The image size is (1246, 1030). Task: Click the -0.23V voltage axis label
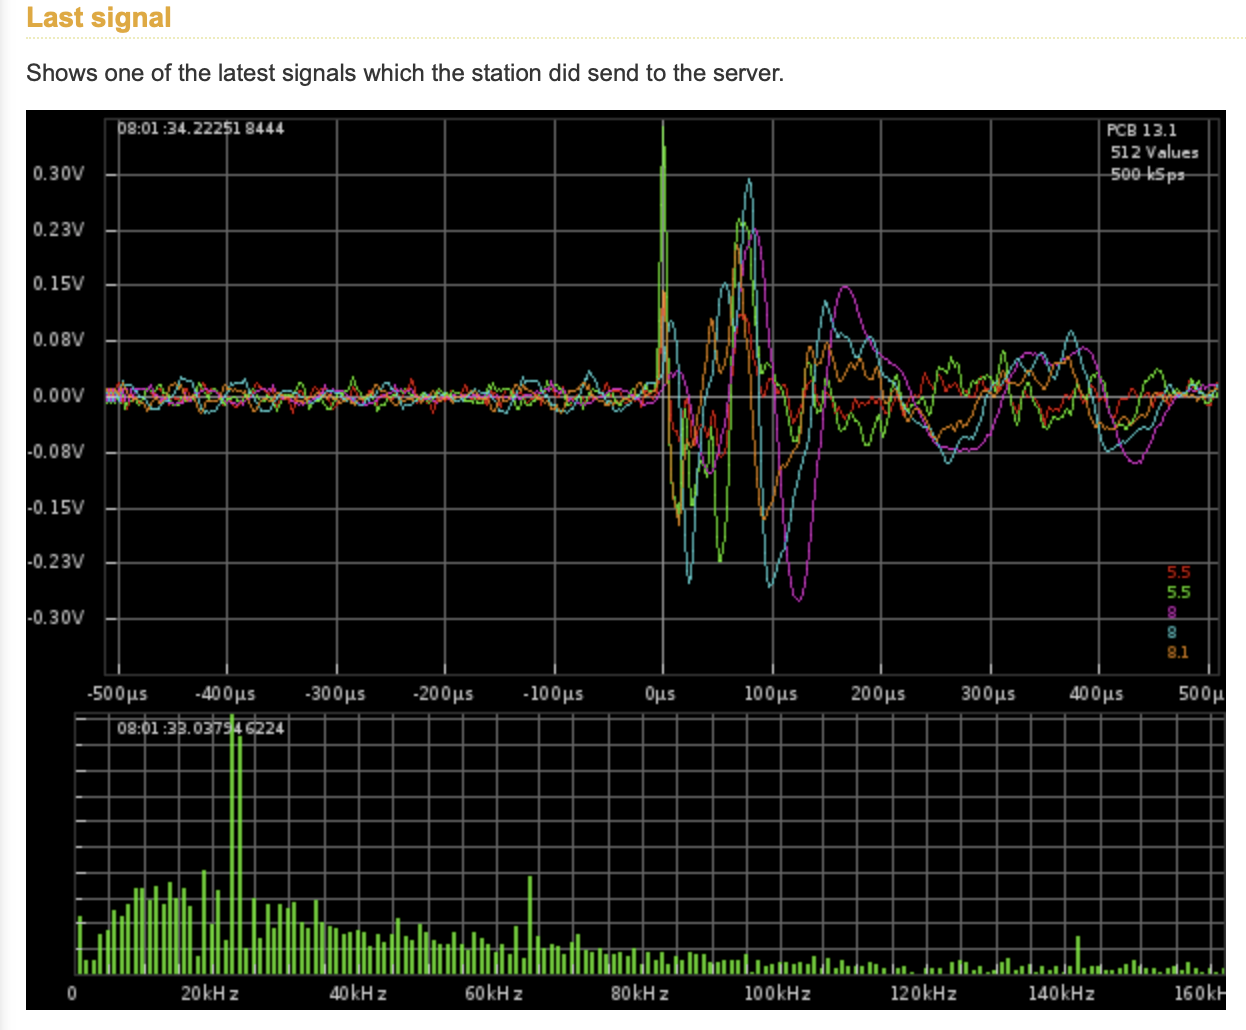pyautogui.click(x=56, y=562)
